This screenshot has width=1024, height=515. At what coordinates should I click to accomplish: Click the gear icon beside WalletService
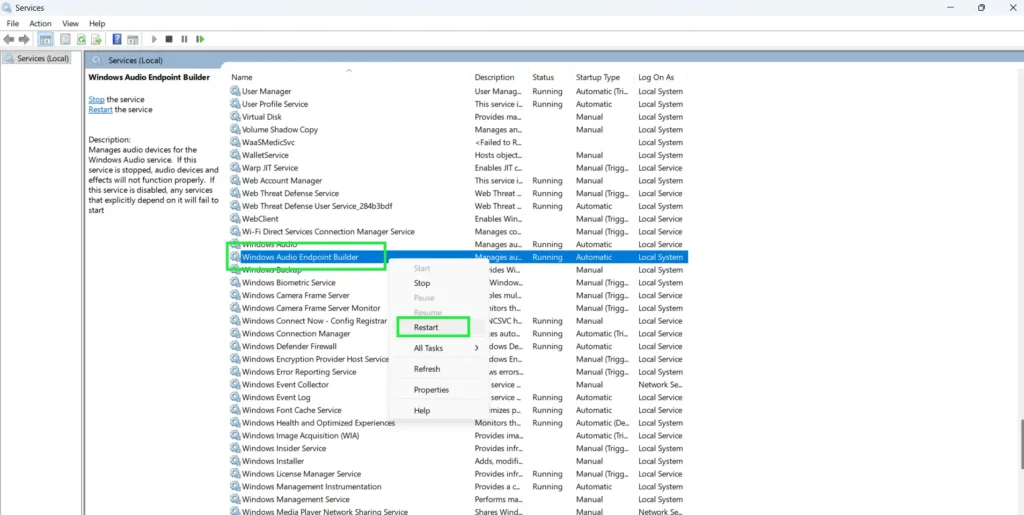pyautogui.click(x=235, y=155)
